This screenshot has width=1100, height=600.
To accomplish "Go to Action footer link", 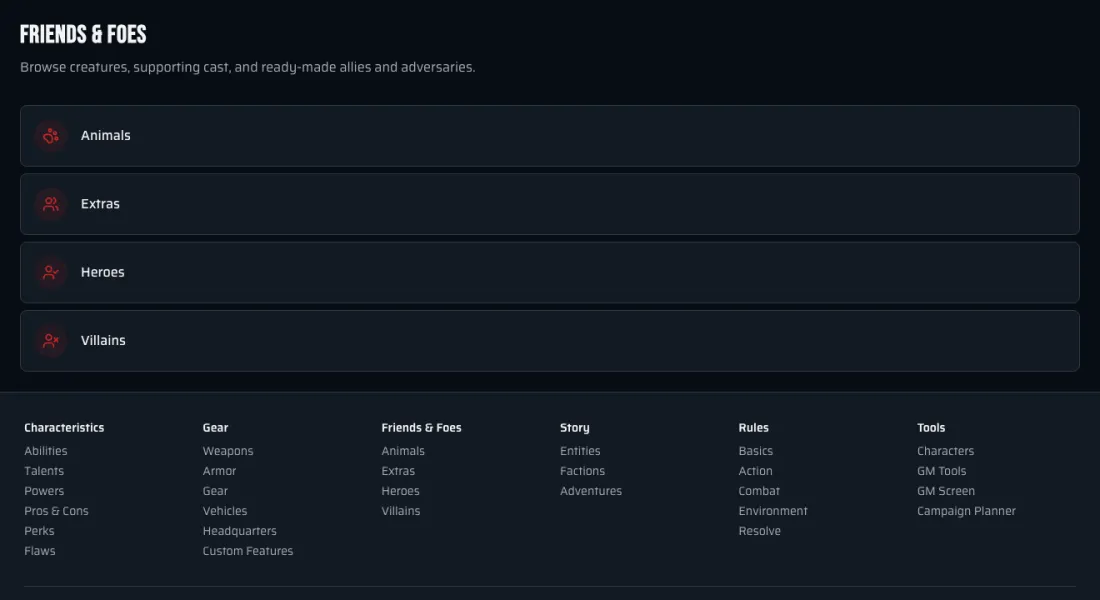I will click(x=756, y=471).
